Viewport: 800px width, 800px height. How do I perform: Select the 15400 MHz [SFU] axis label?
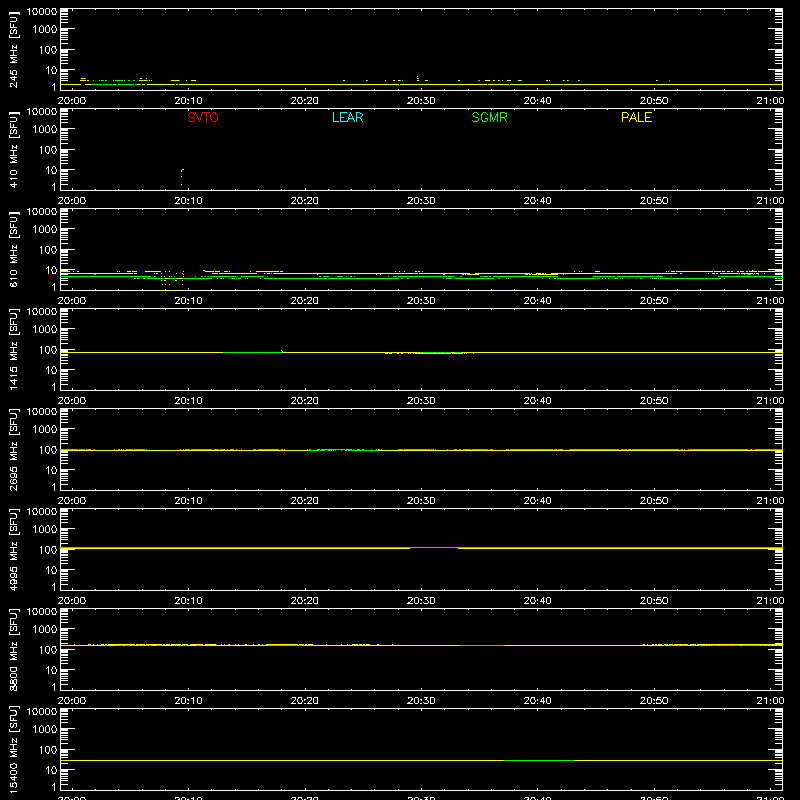pyautogui.click(x=14, y=749)
